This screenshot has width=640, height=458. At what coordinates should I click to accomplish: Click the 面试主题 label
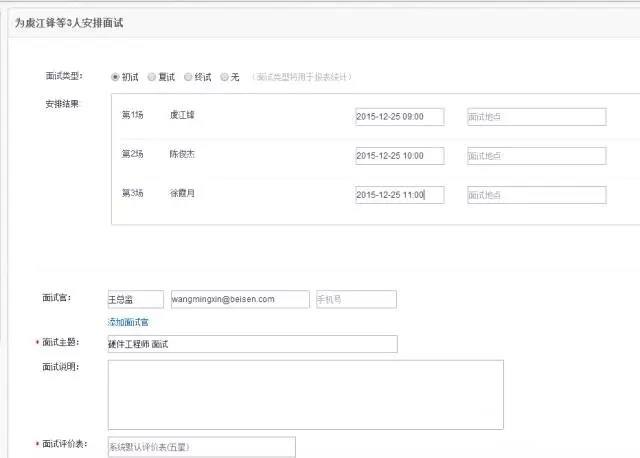[60, 342]
